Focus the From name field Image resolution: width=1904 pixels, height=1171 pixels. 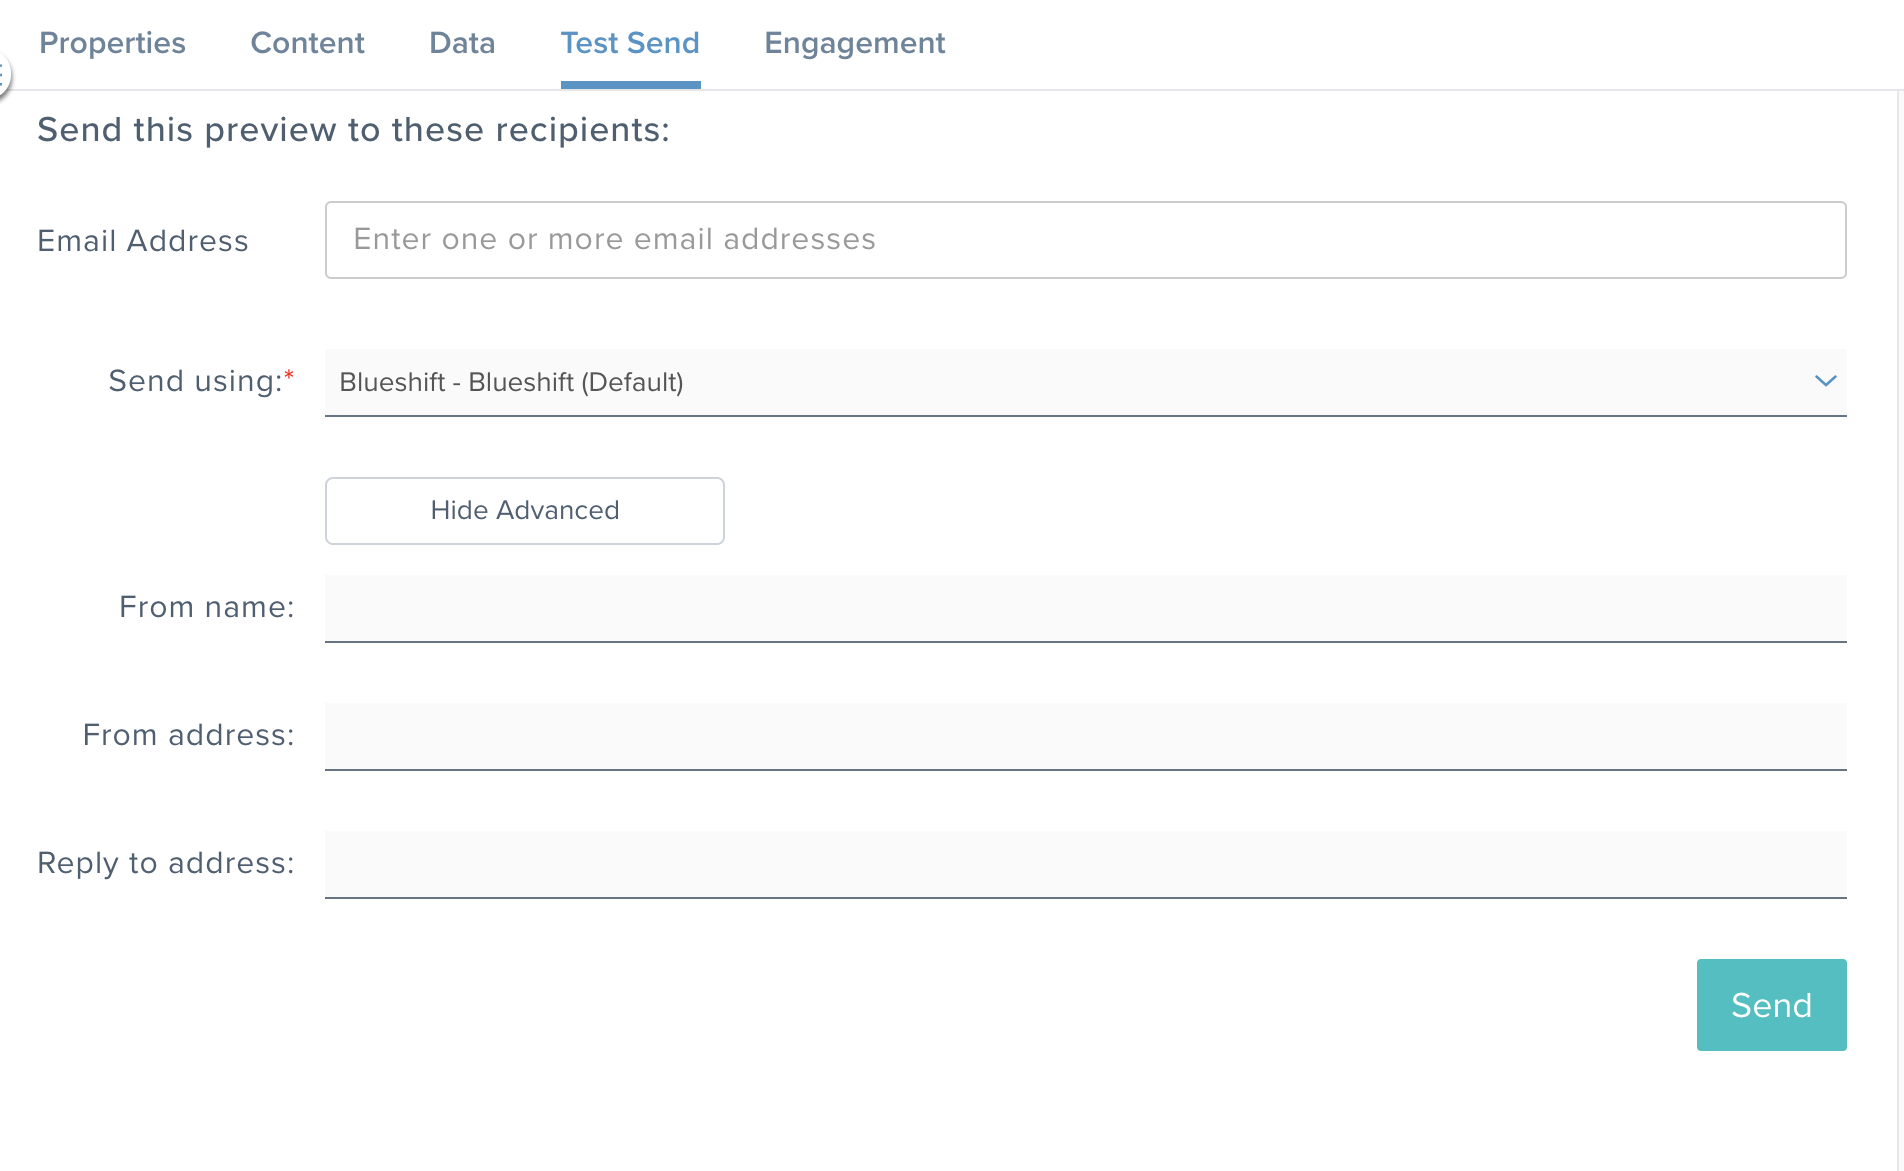click(x=1085, y=608)
